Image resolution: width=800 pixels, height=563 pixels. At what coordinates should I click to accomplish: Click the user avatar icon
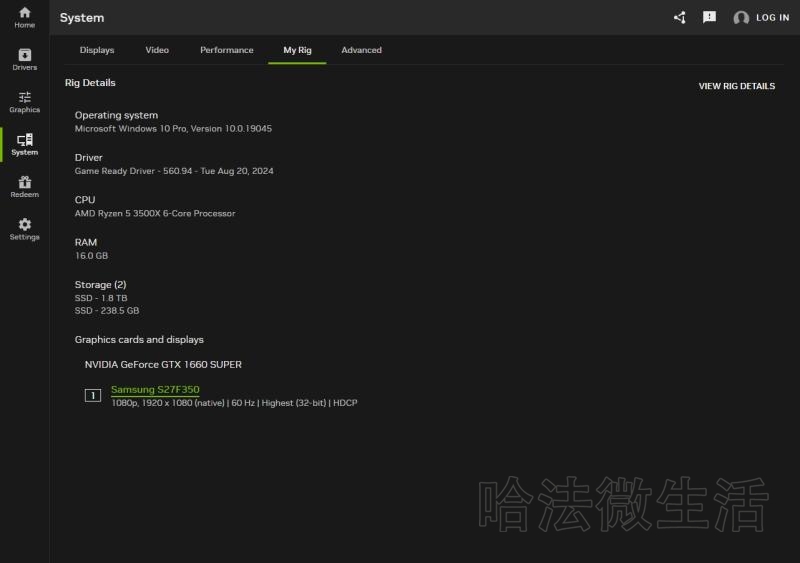pyautogui.click(x=741, y=18)
